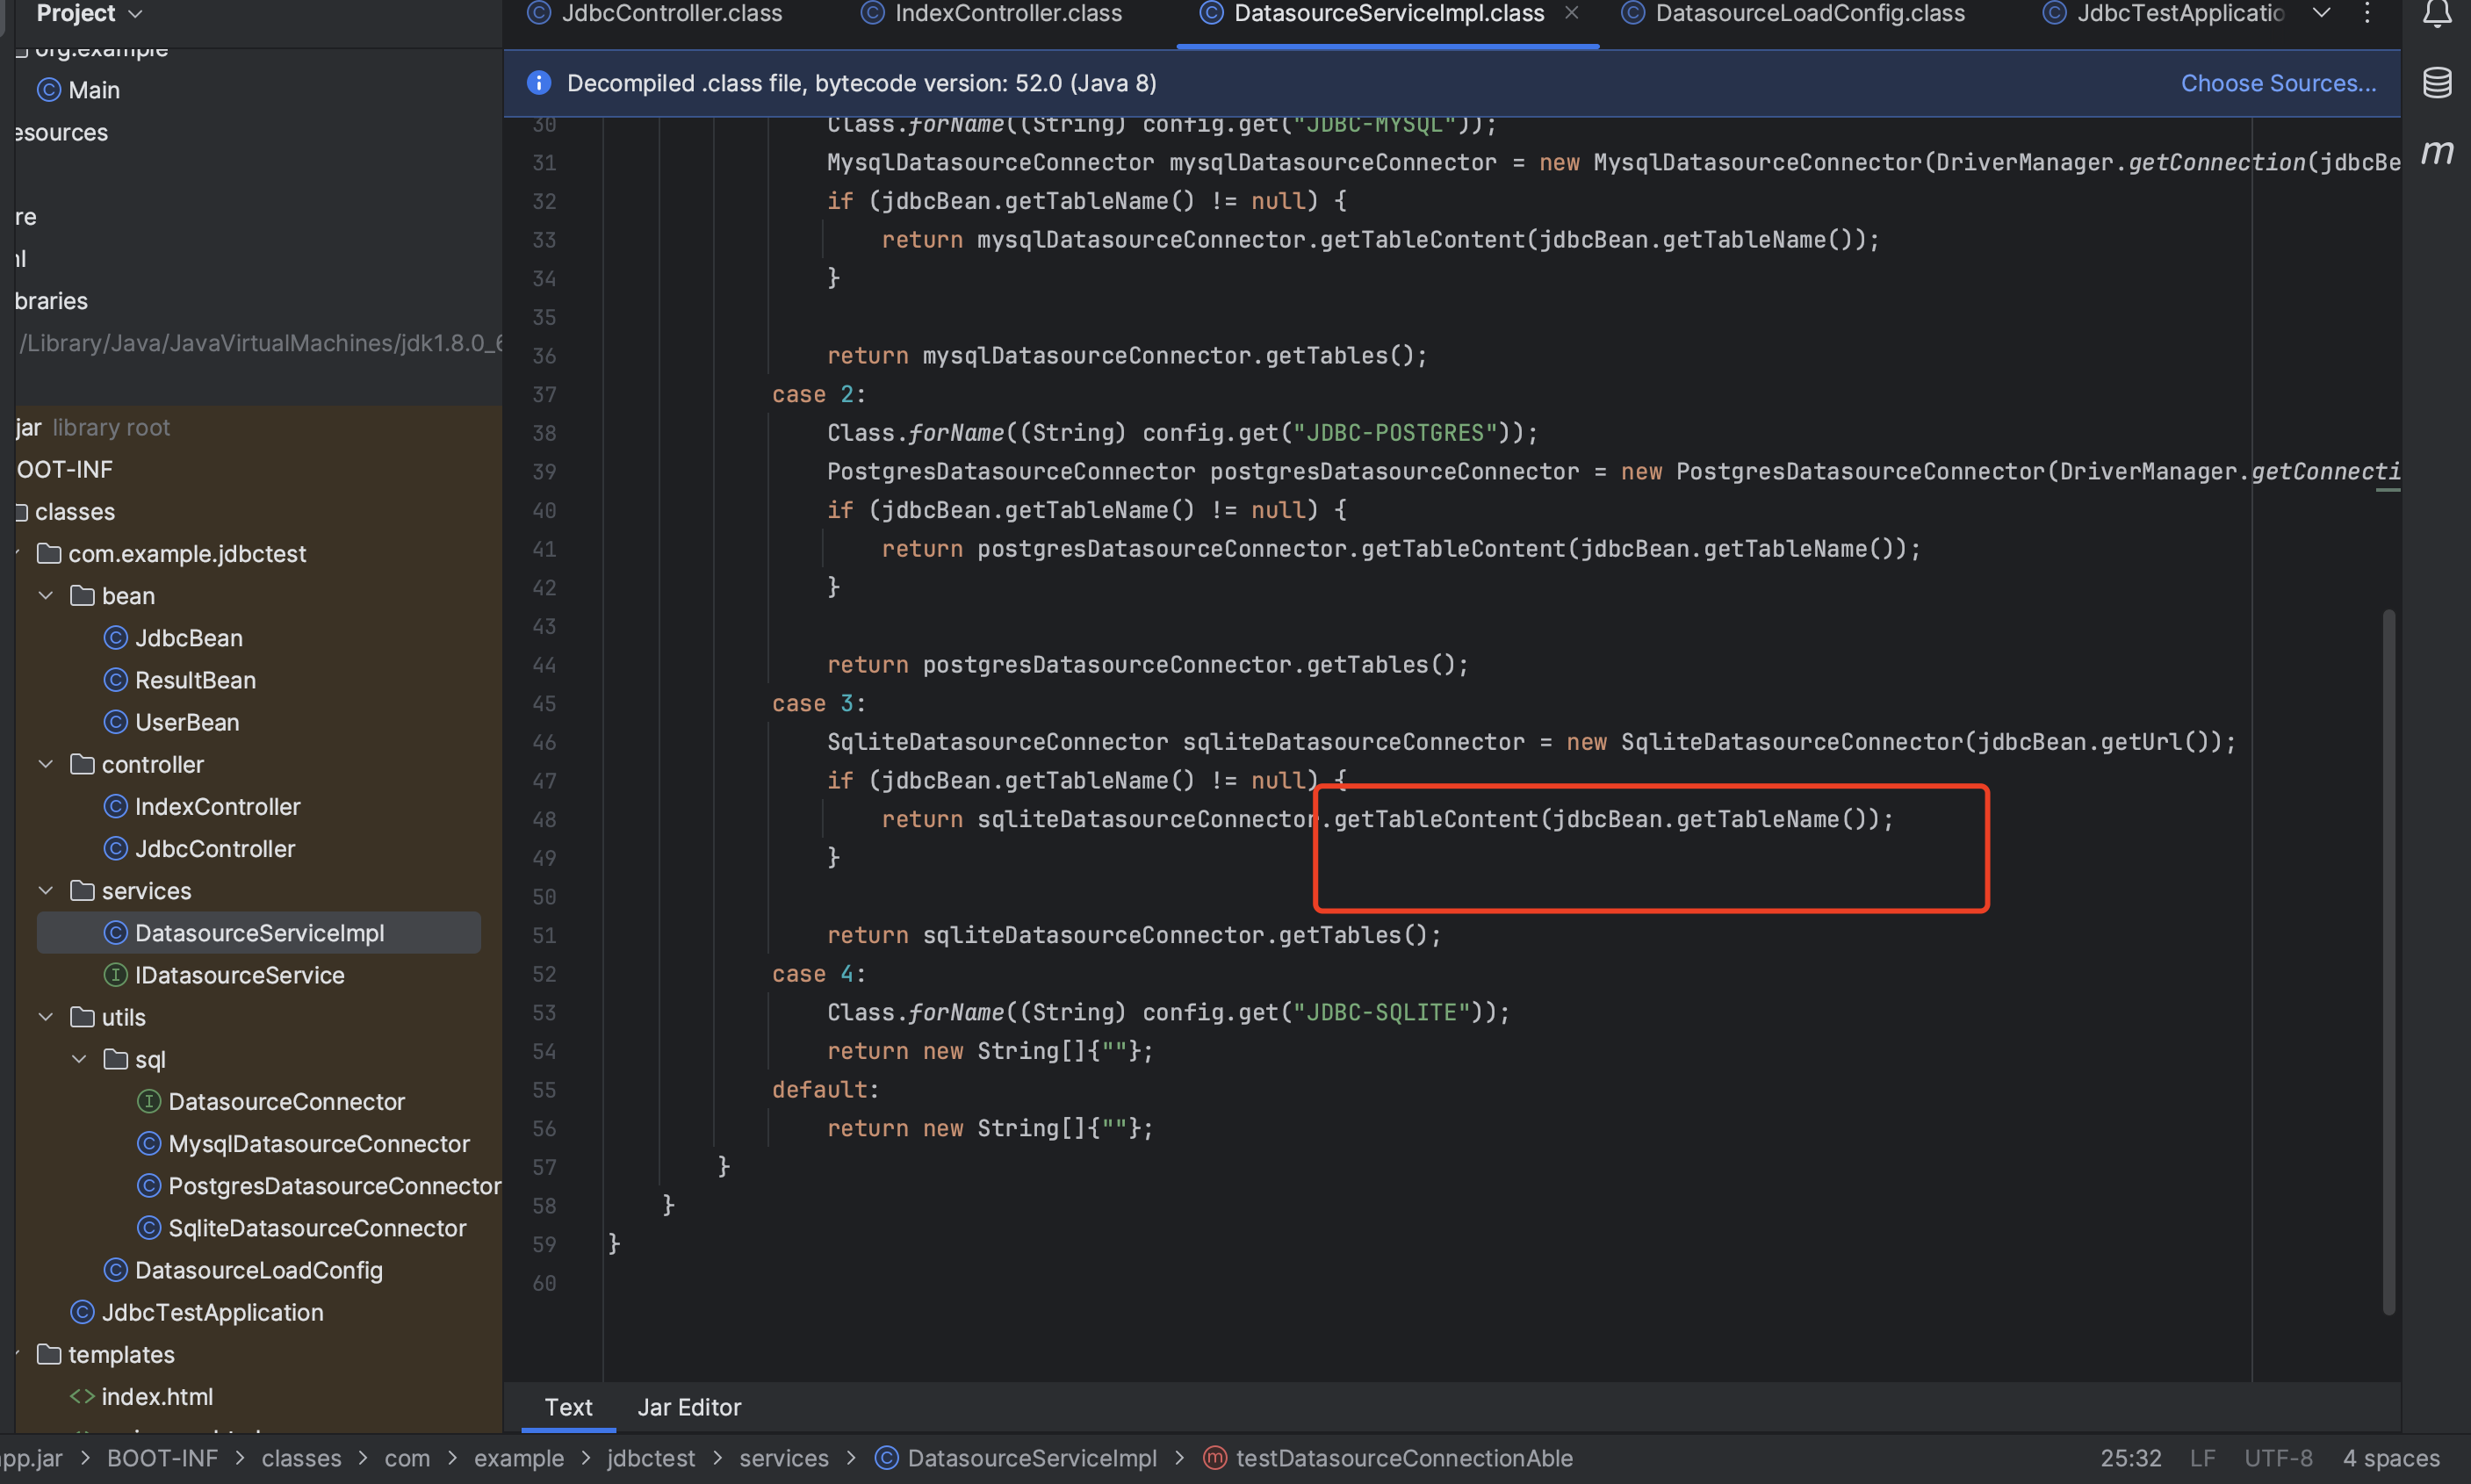Open caret position 25:32 go-to-line

point(2130,1458)
